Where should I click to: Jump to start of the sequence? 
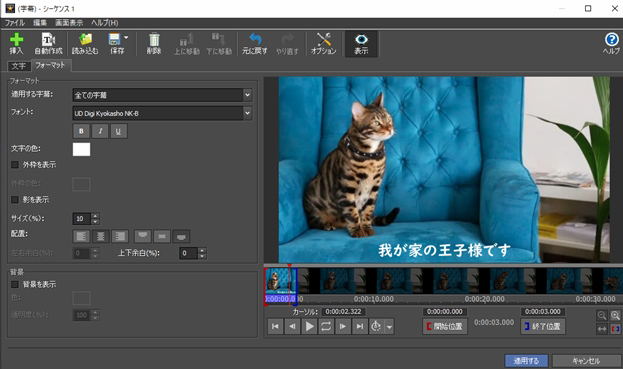275,326
